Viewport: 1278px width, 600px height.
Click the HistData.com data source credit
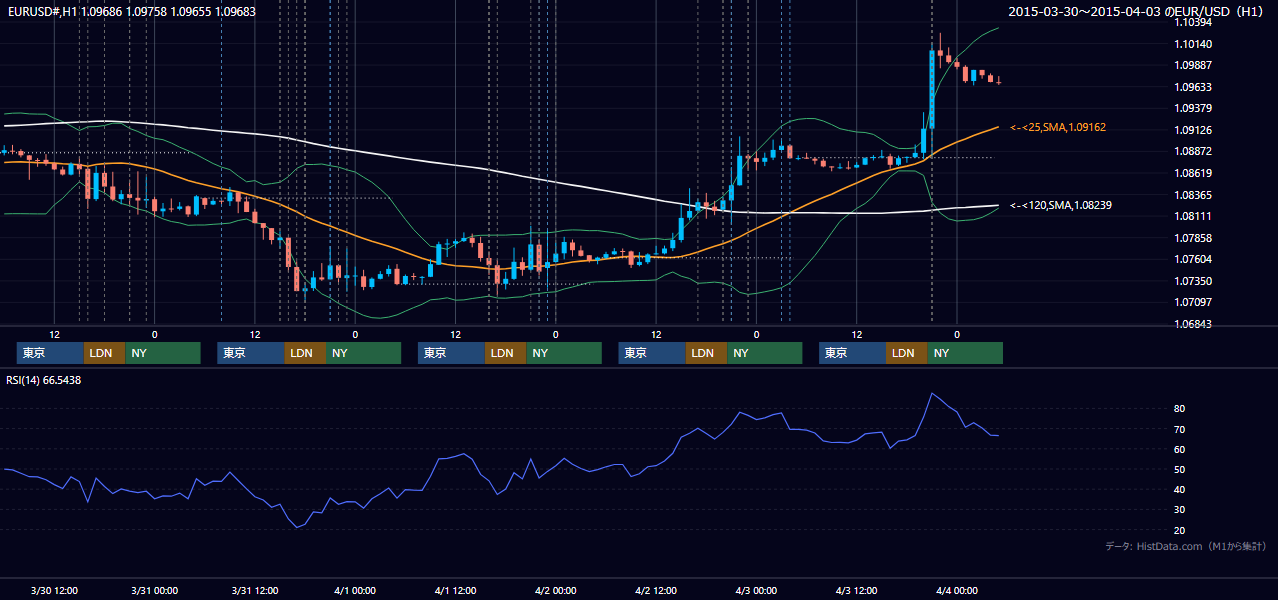(1186, 546)
